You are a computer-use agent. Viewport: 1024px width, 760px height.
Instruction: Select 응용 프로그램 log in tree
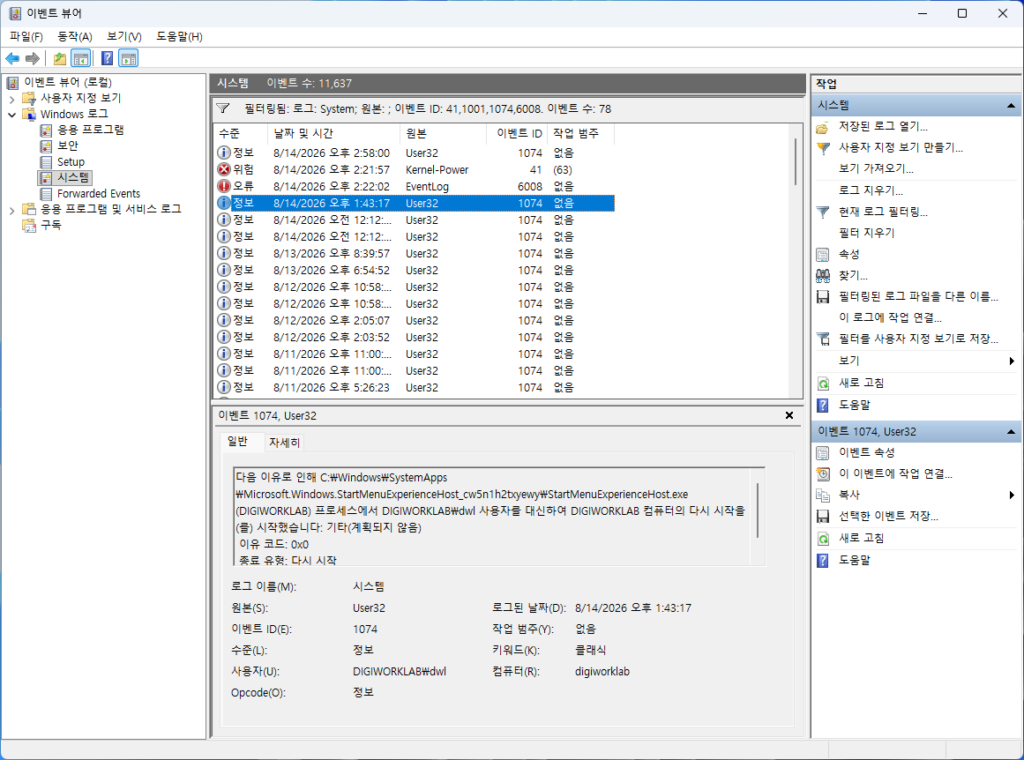(x=90, y=130)
